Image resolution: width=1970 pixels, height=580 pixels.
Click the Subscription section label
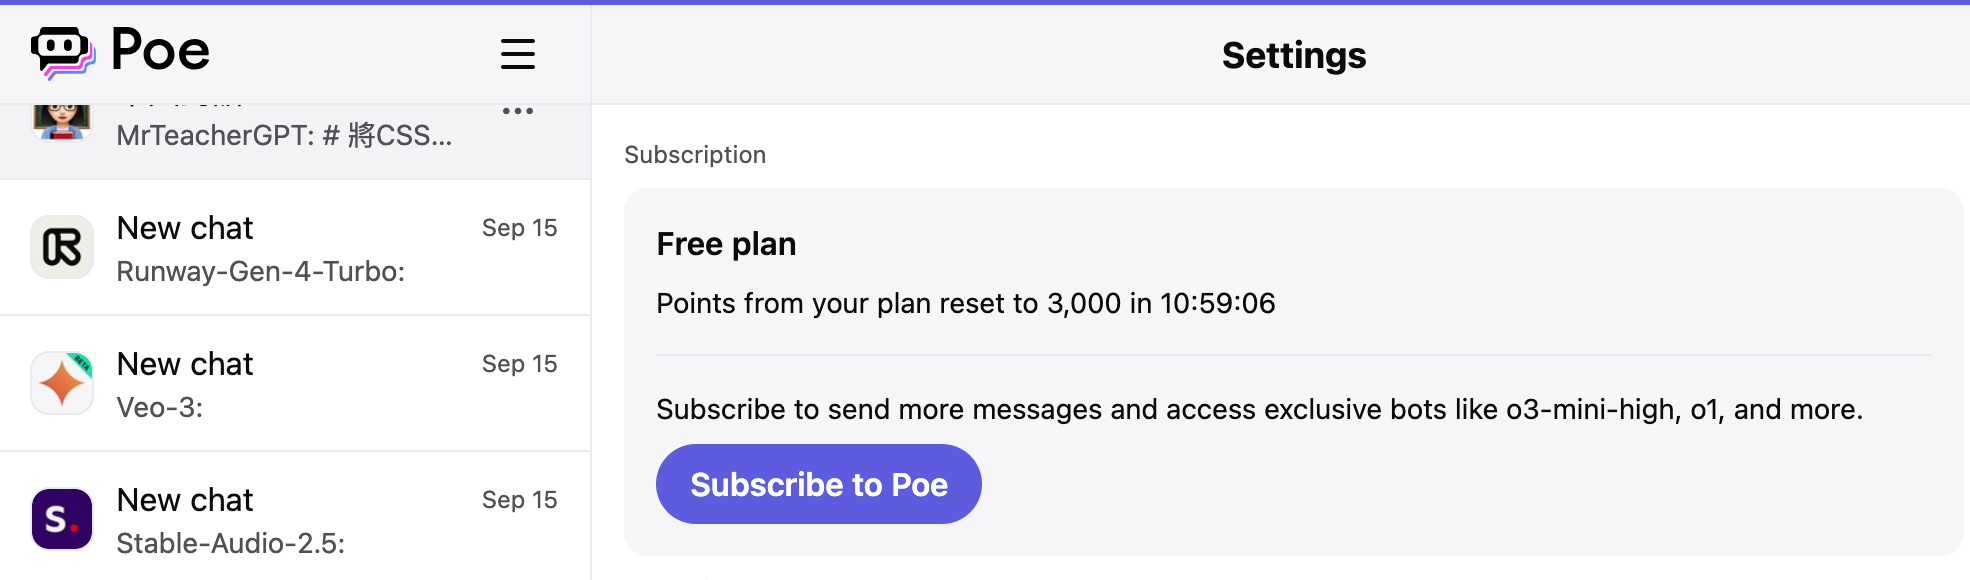(x=695, y=155)
